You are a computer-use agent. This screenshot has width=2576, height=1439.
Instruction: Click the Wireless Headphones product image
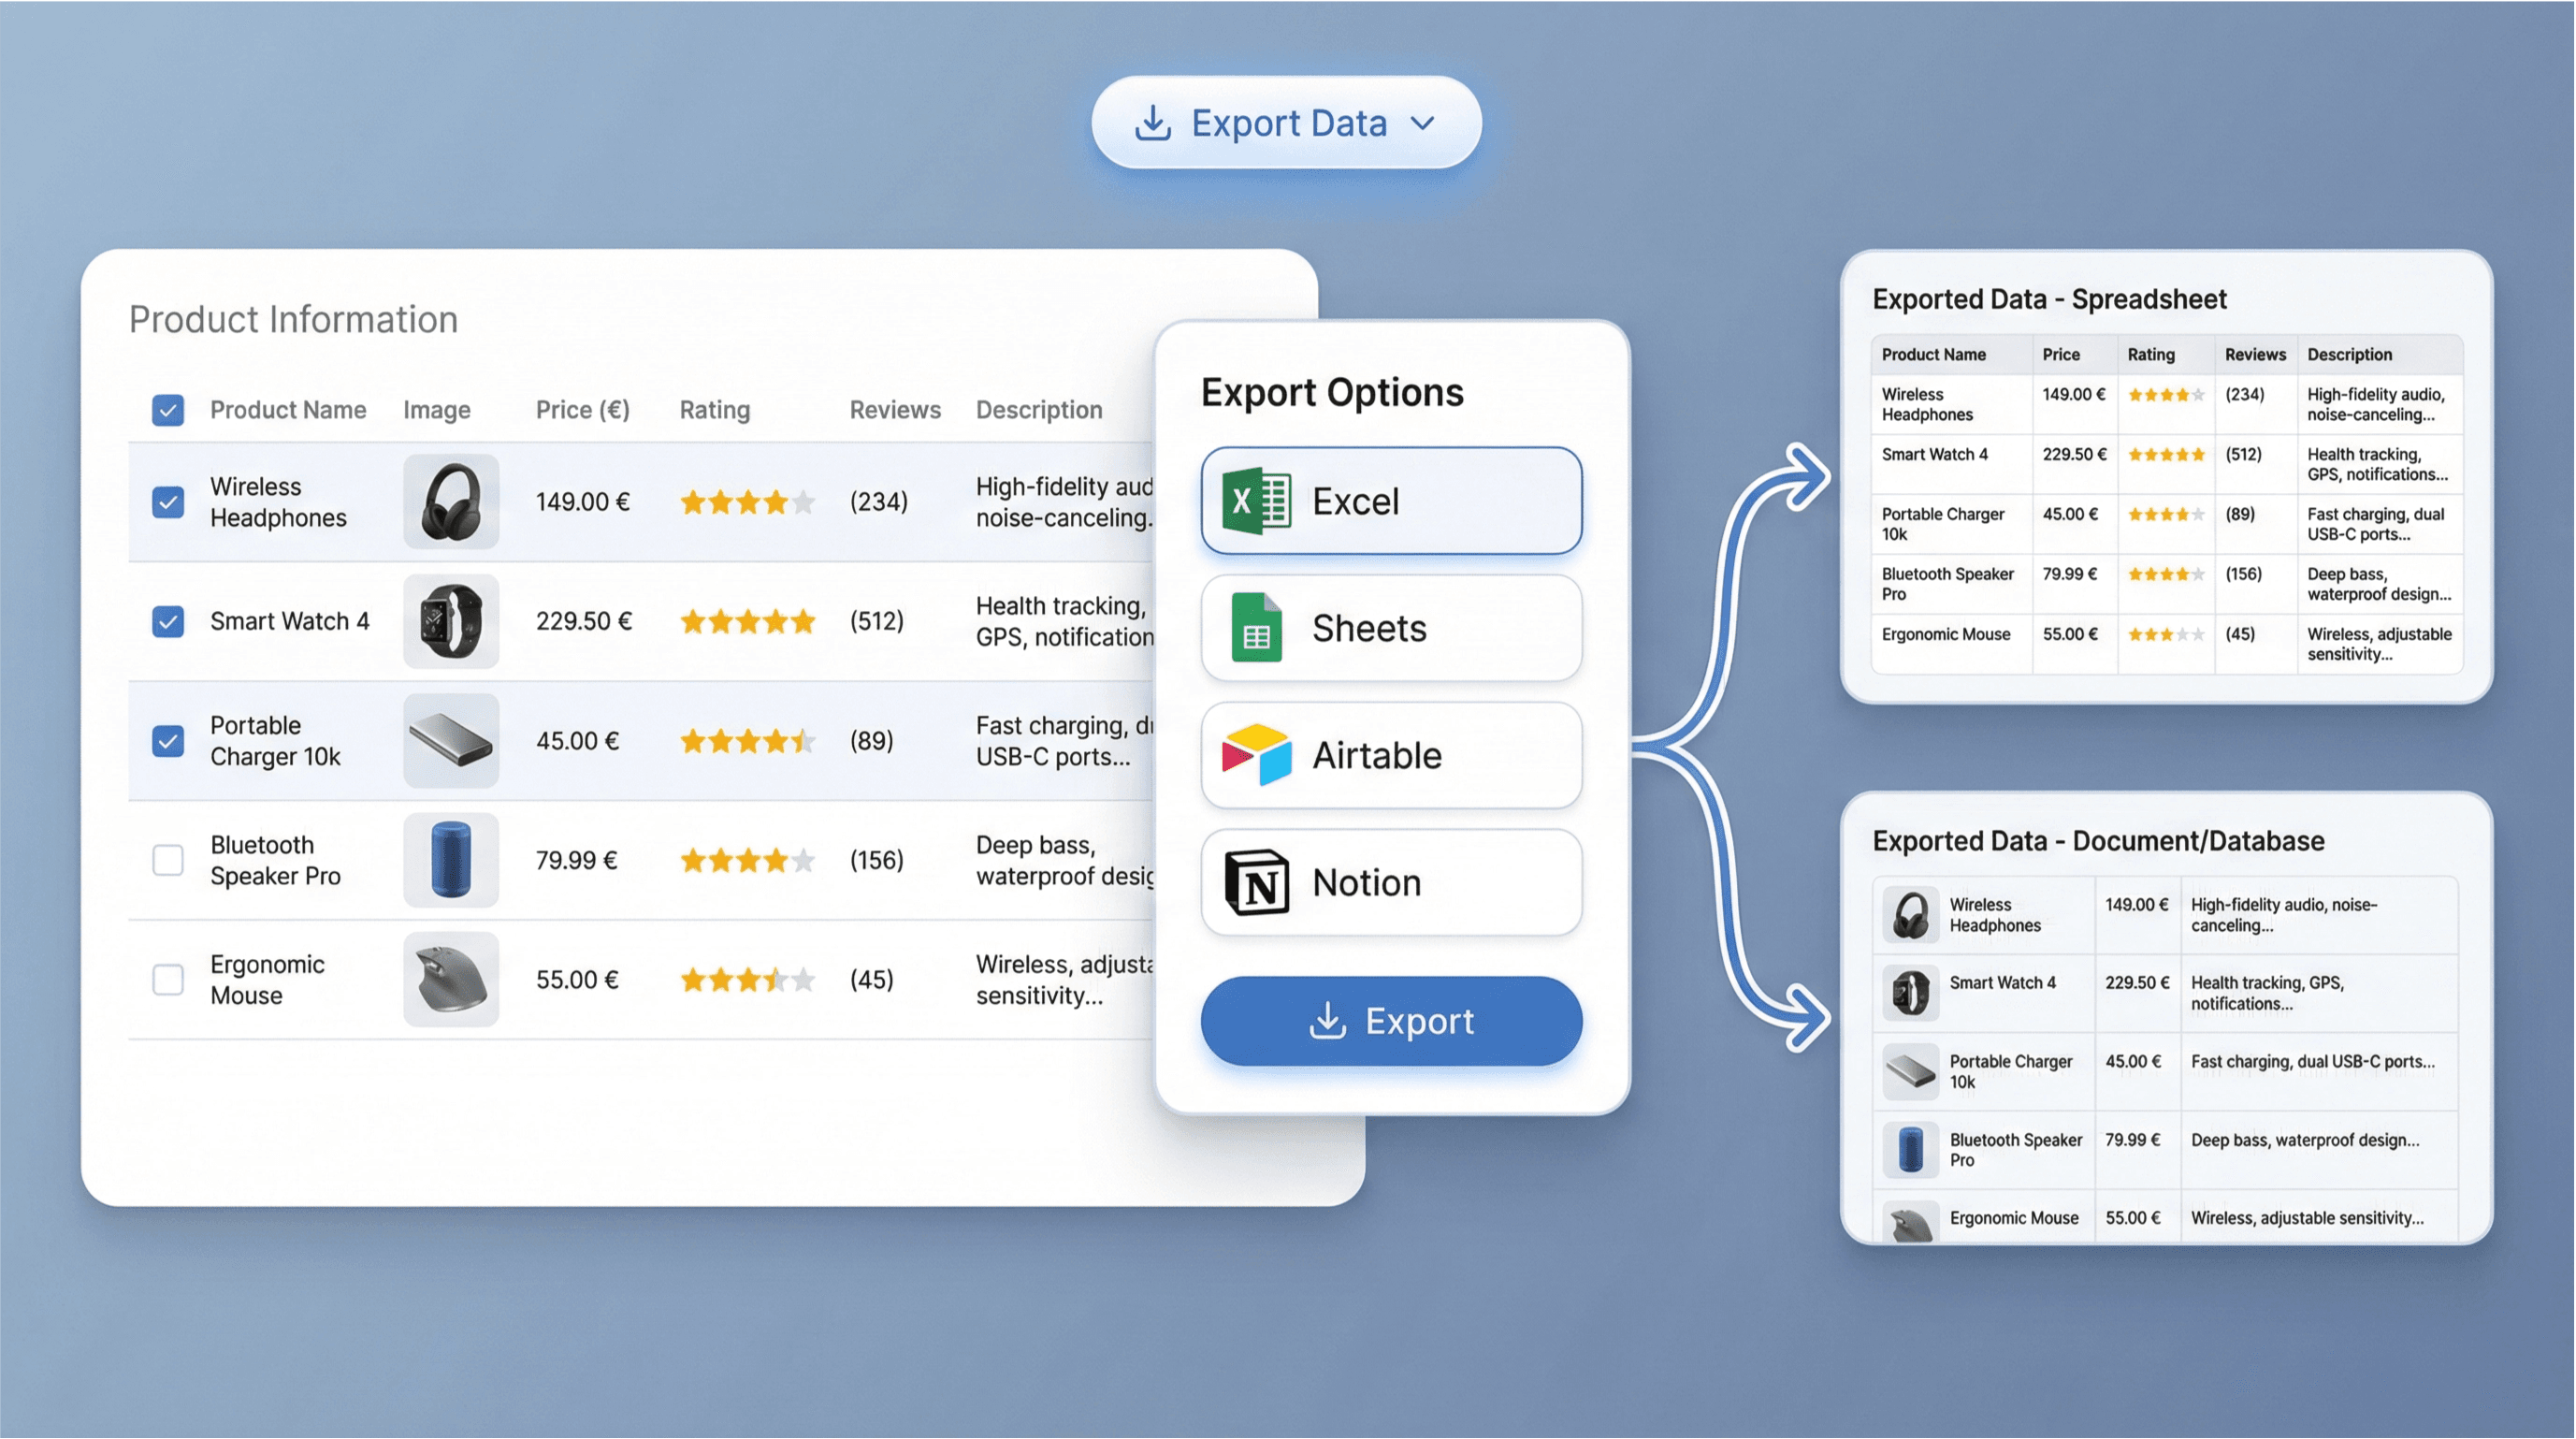tap(451, 501)
